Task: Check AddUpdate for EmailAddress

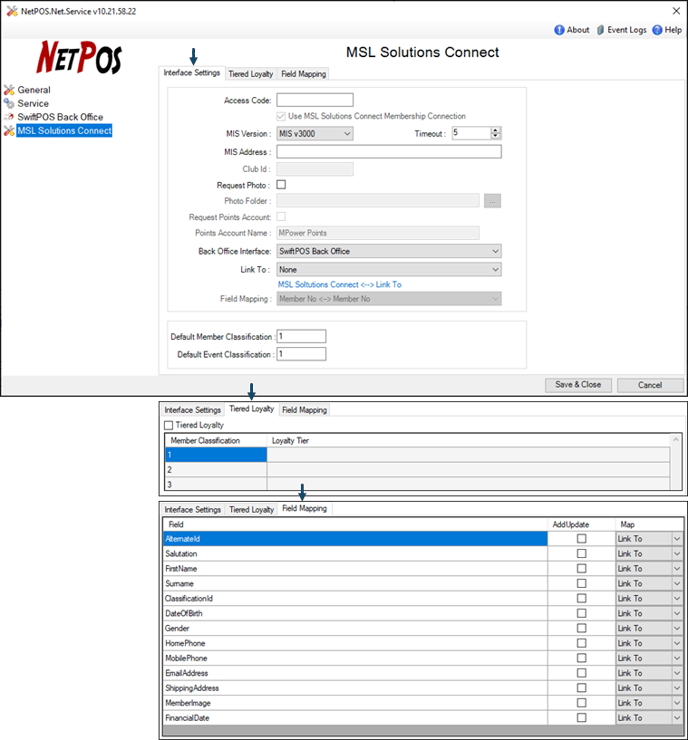Action: click(582, 673)
